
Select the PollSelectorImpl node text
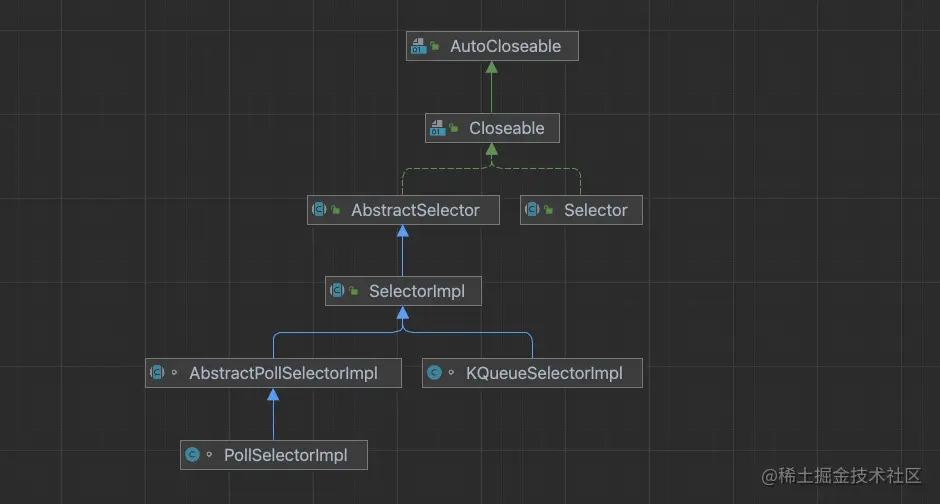(x=285, y=455)
